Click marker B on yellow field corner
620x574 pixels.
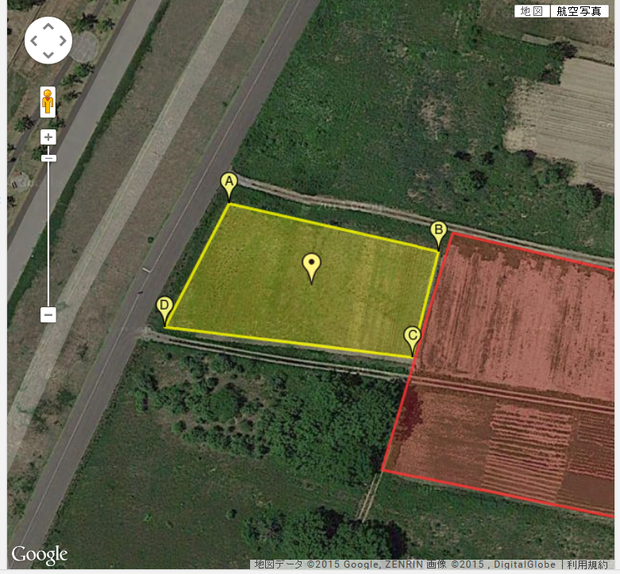pyautogui.click(x=438, y=236)
